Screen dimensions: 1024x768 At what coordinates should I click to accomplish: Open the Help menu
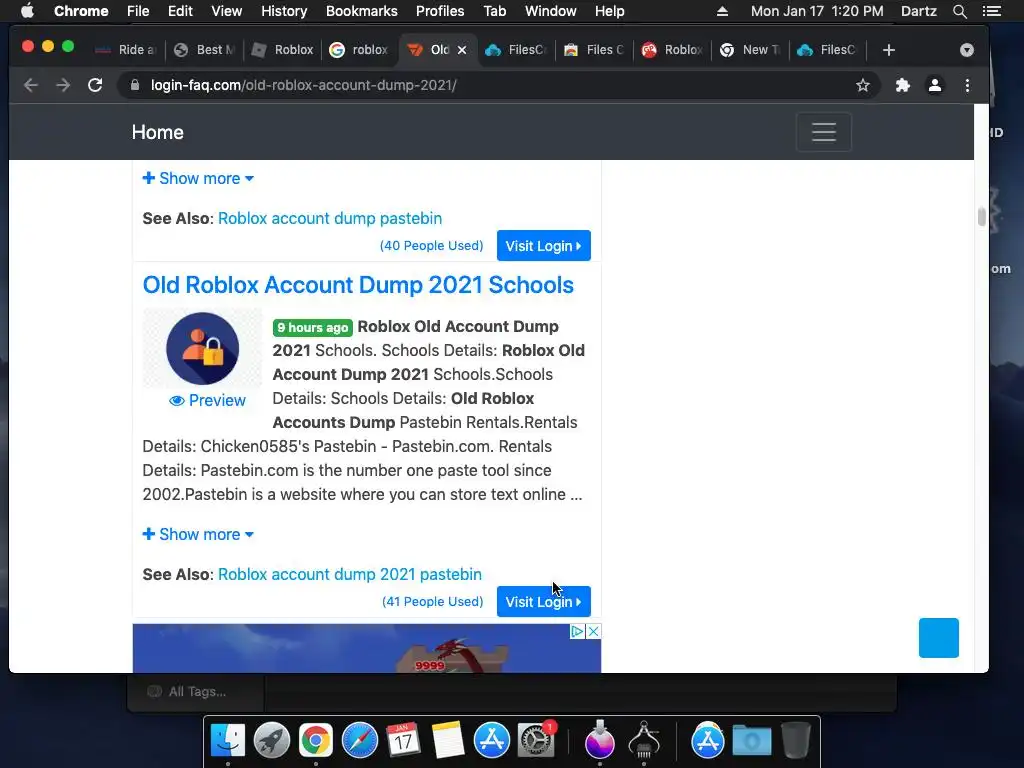[609, 11]
